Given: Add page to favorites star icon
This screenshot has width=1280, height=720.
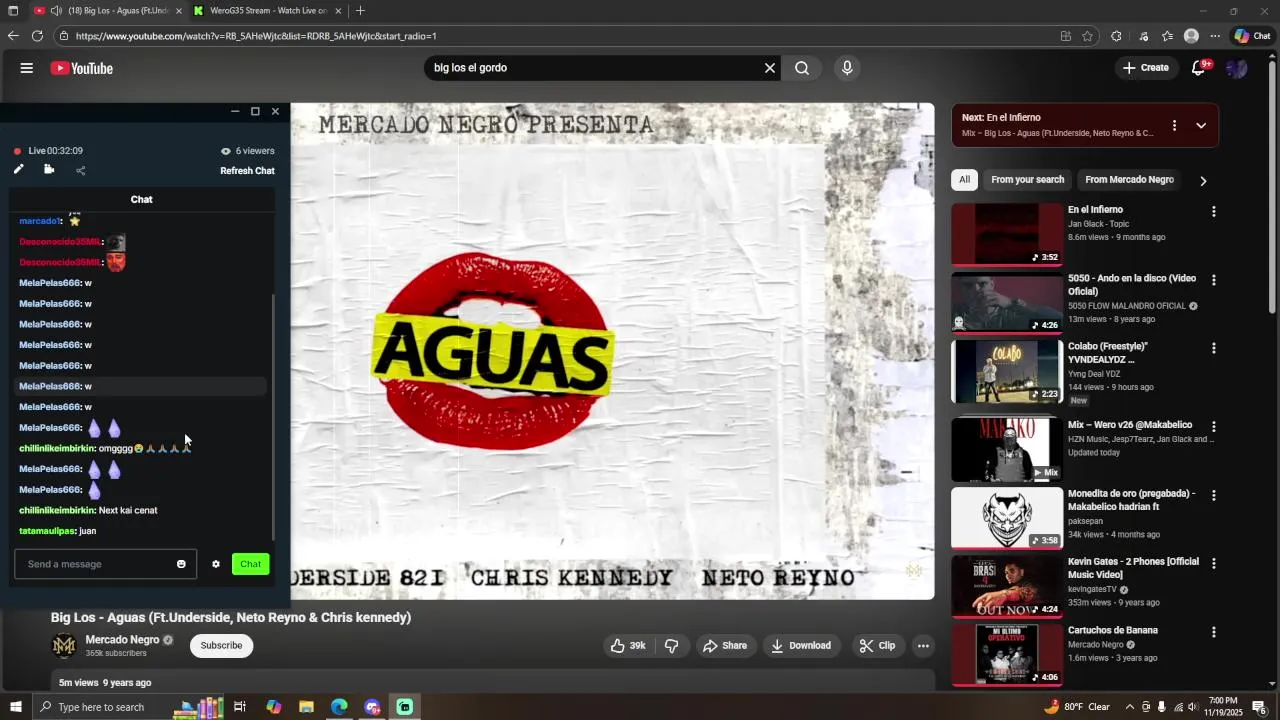Looking at the screenshot, I should tap(1088, 36).
